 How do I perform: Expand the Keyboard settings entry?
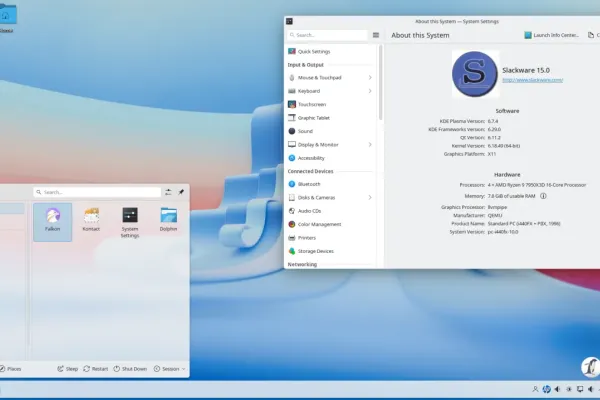(x=330, y=91)
